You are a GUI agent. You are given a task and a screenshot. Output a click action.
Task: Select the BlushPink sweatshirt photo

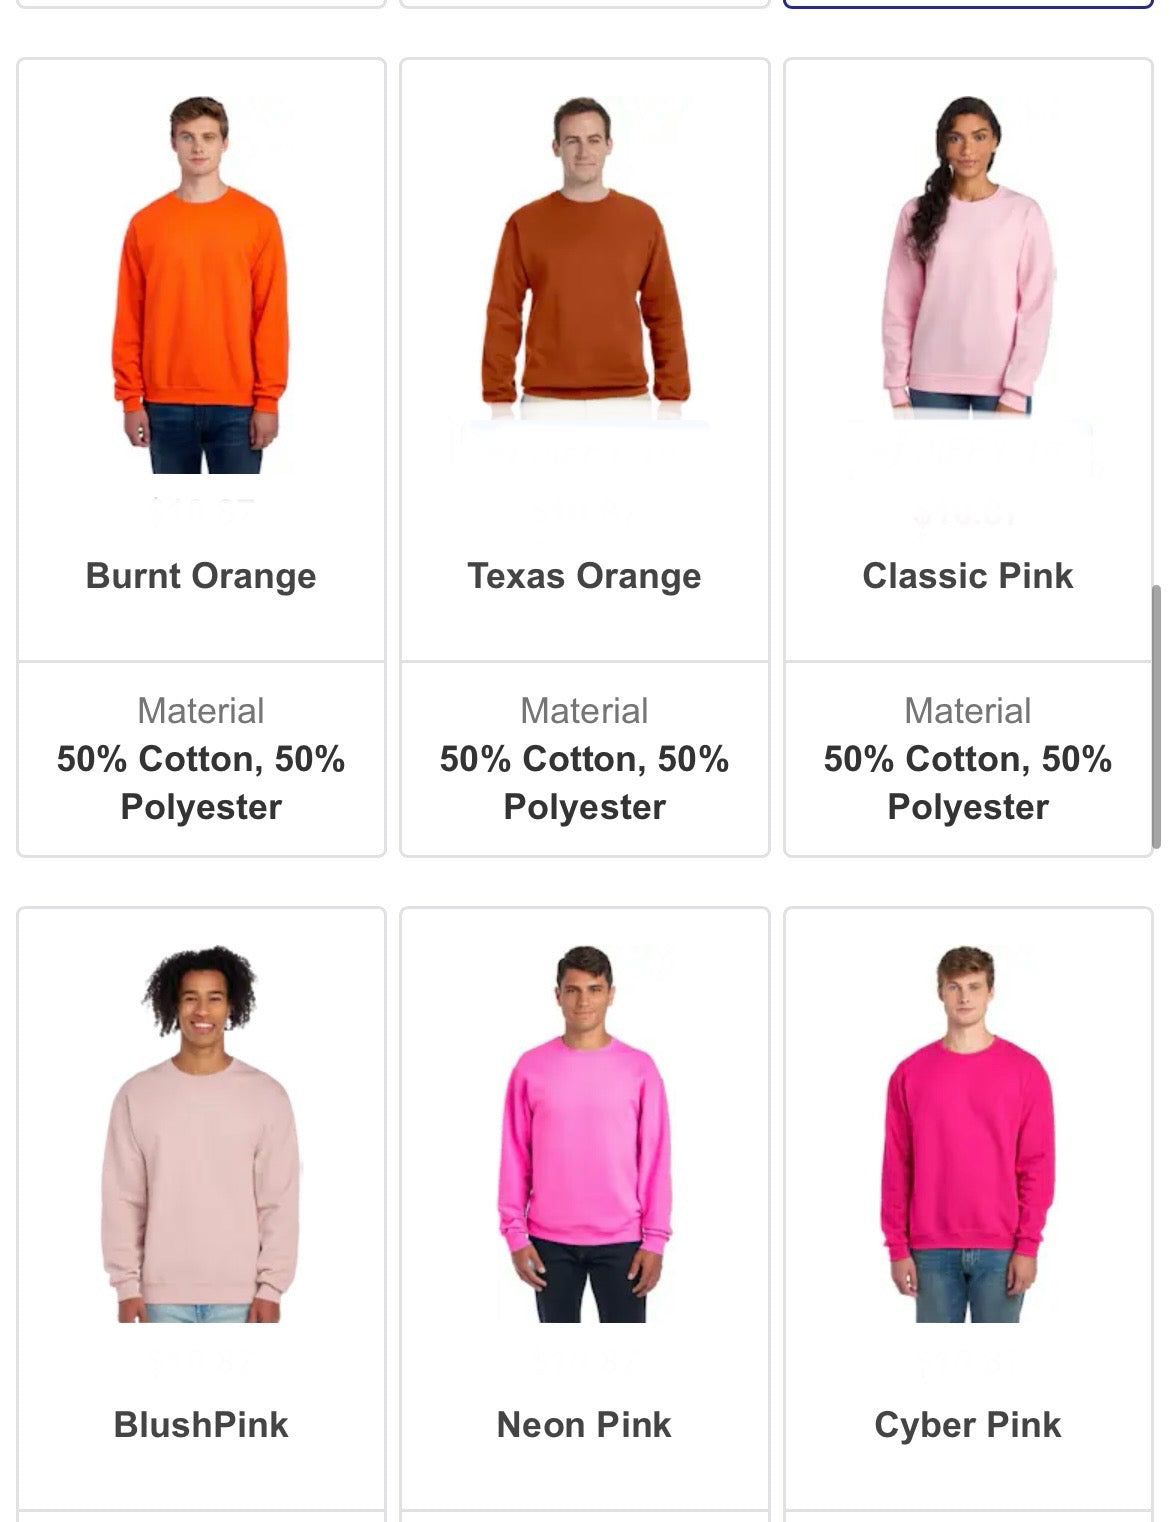(x=200, y=1134)
